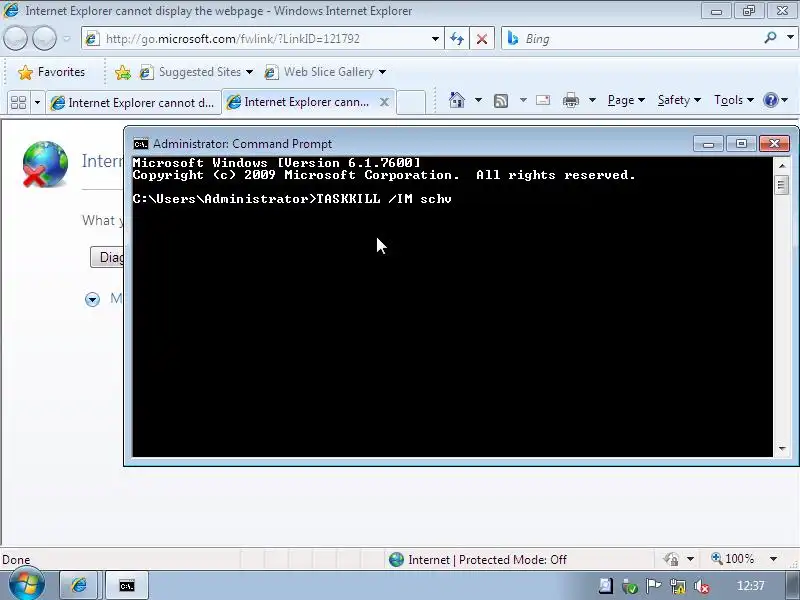Click Internet Protected Mode Off status
The height and width of the screenshot is (600, 800).
coord(477,560)
